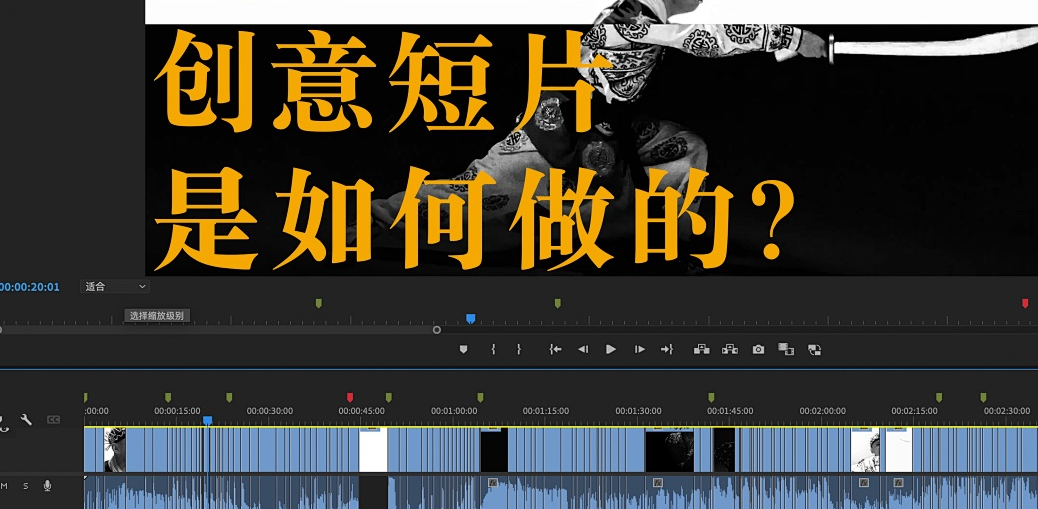The width and height of the screenshot is (1038, 509).
Task: Click the Mark Out bracket icon
Action: click(x=519, y=349)
